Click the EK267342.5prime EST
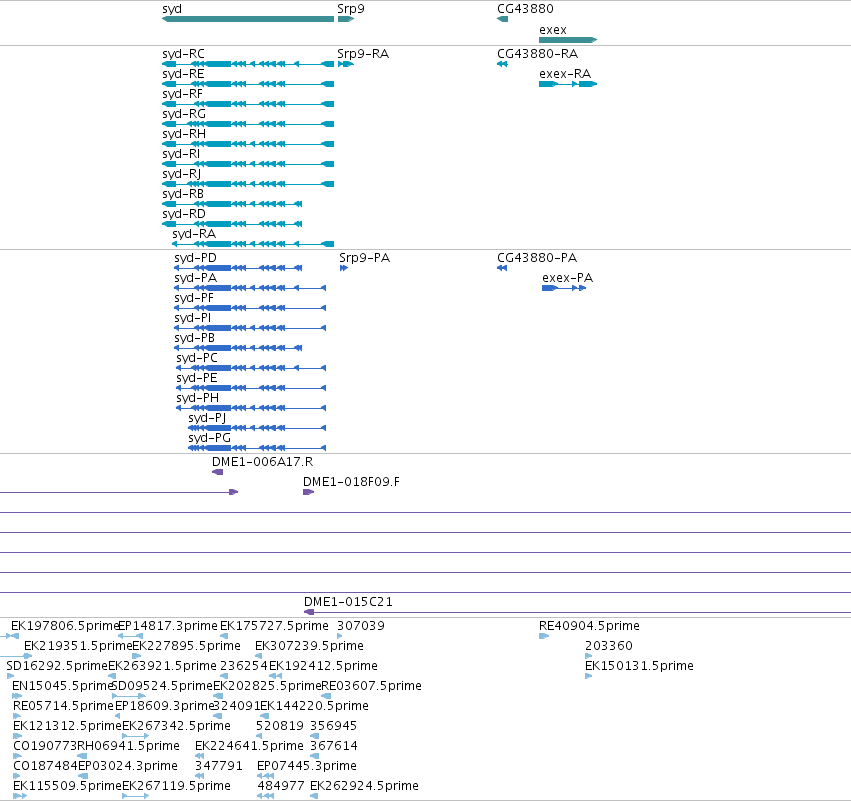 [135, 736]
